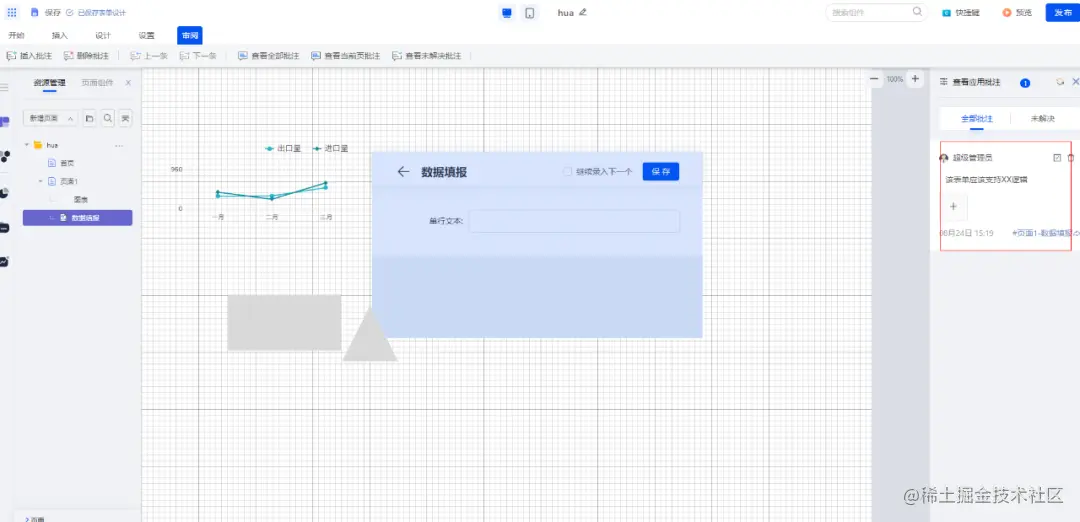
Task: Click the search magnifier in top search box
Action: pos(917,12)
